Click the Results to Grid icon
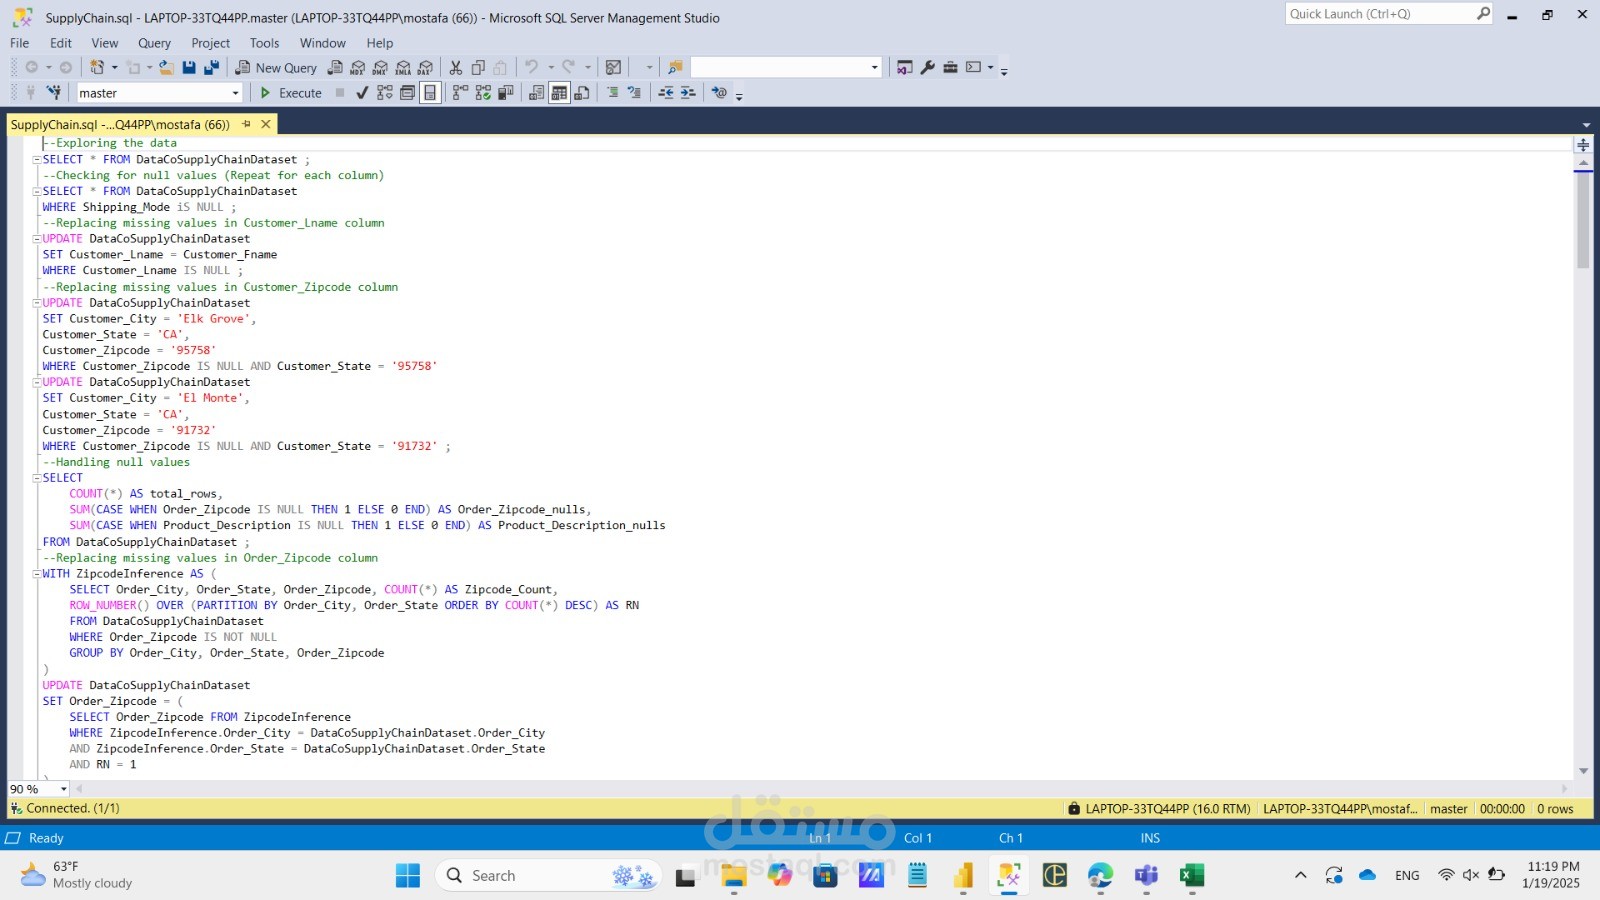This screenshot has width=1600, height=900. (560, 92)
